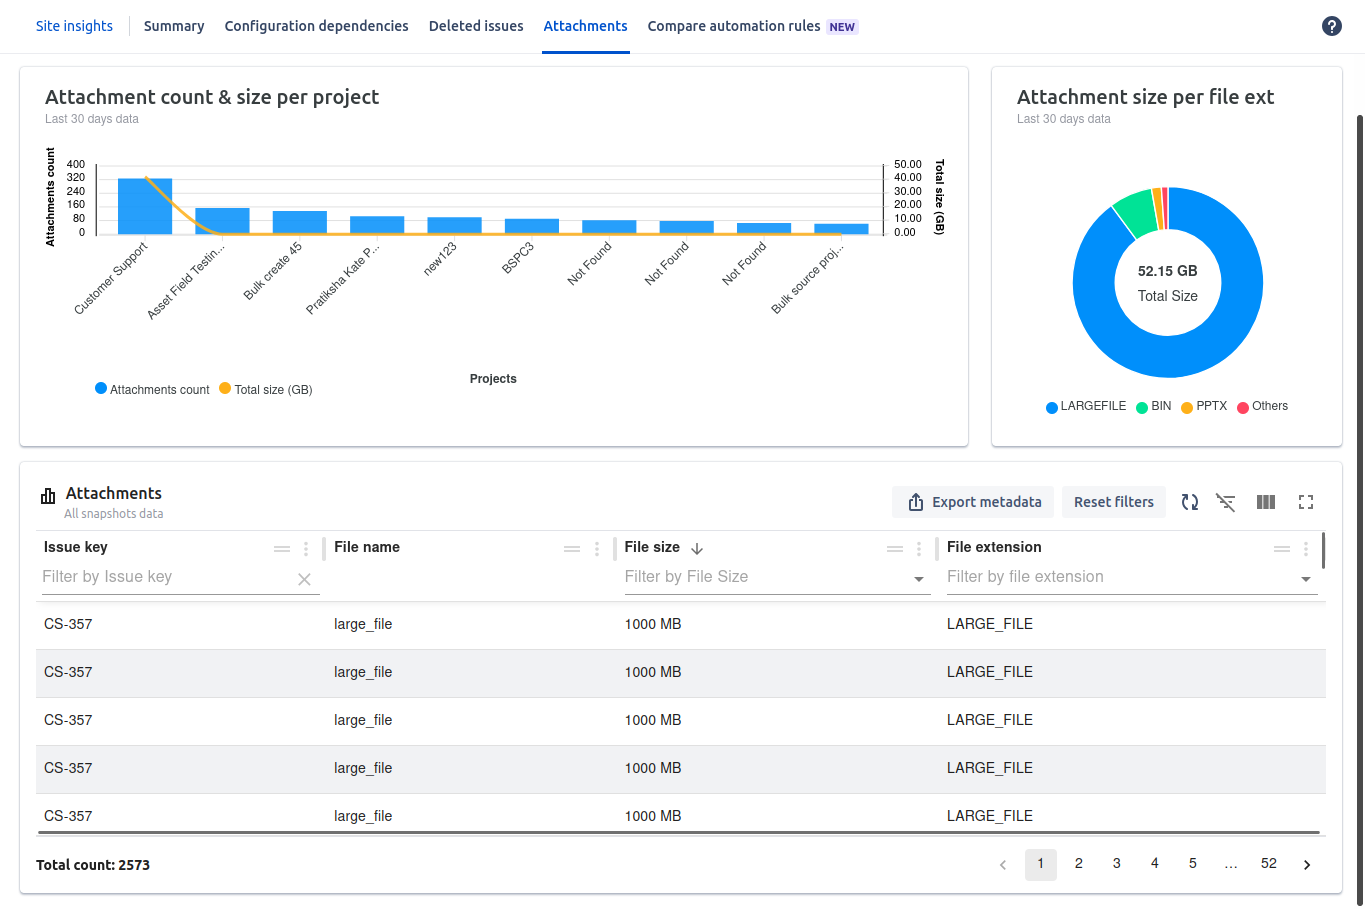Click the Export metadata button

tap(974, 502)
